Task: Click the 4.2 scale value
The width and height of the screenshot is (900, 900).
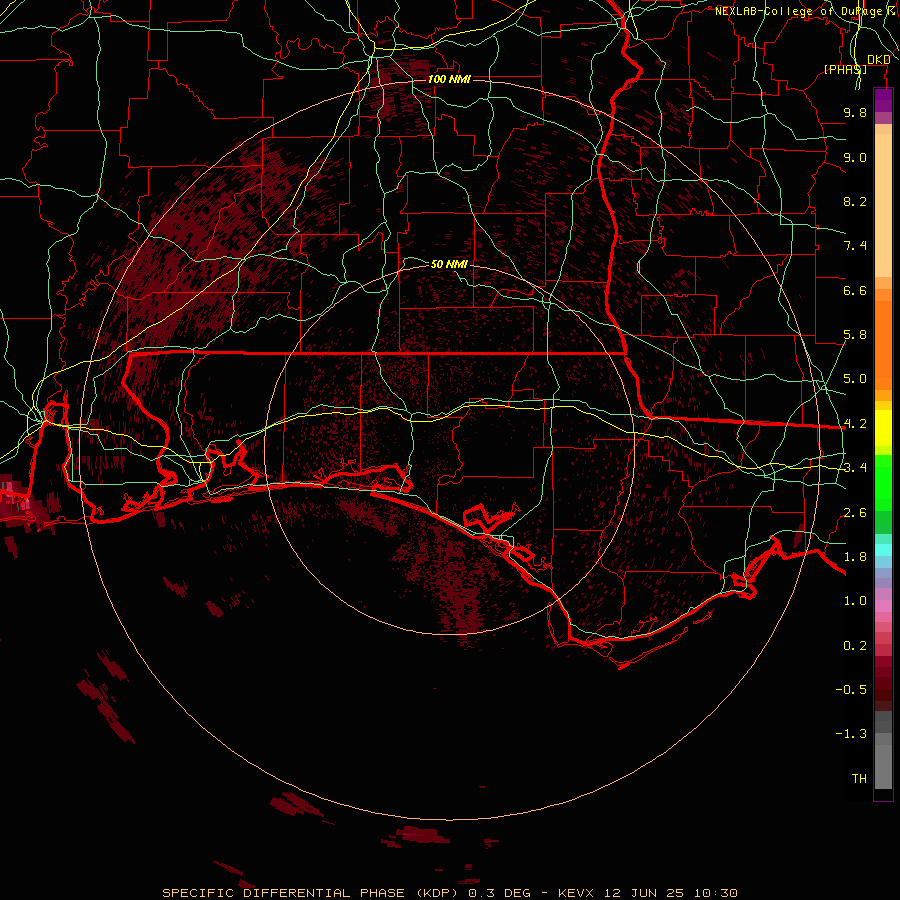Action: 855,424
